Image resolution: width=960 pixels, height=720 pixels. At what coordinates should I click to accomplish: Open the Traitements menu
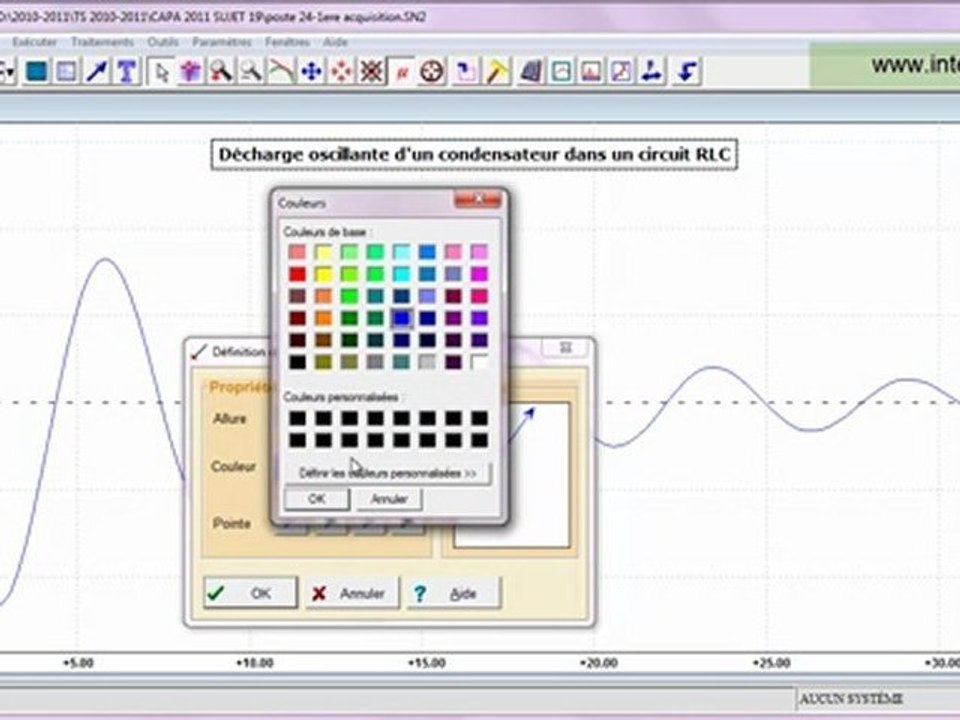(102, 42)
